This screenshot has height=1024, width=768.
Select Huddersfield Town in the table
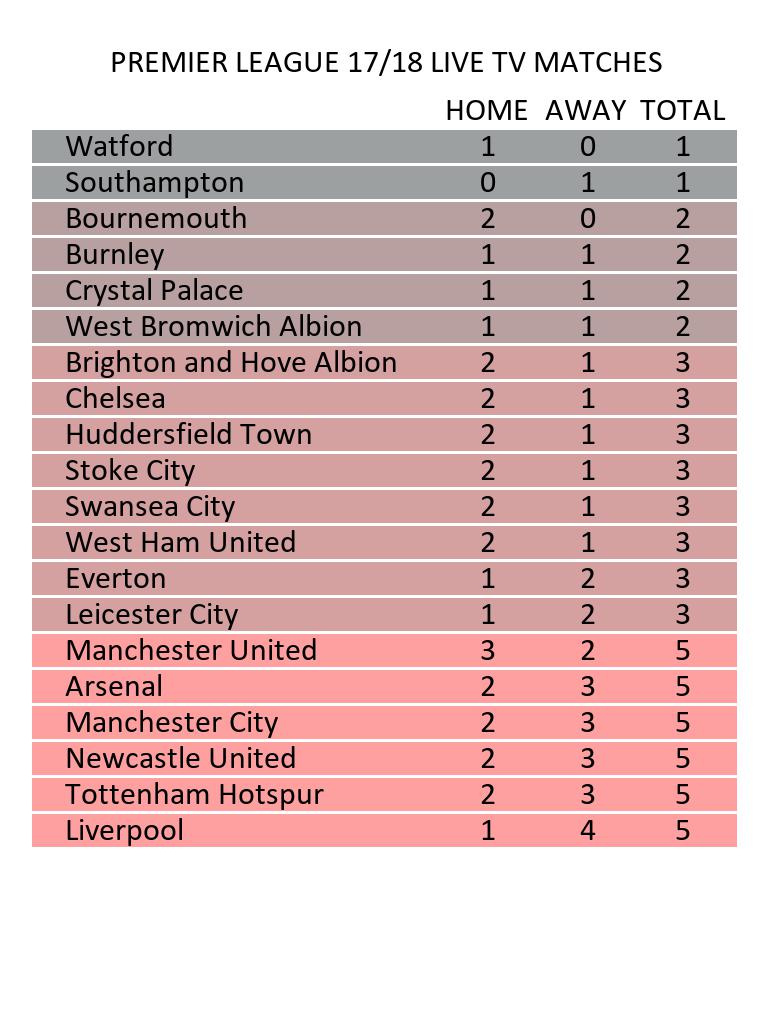188,435
